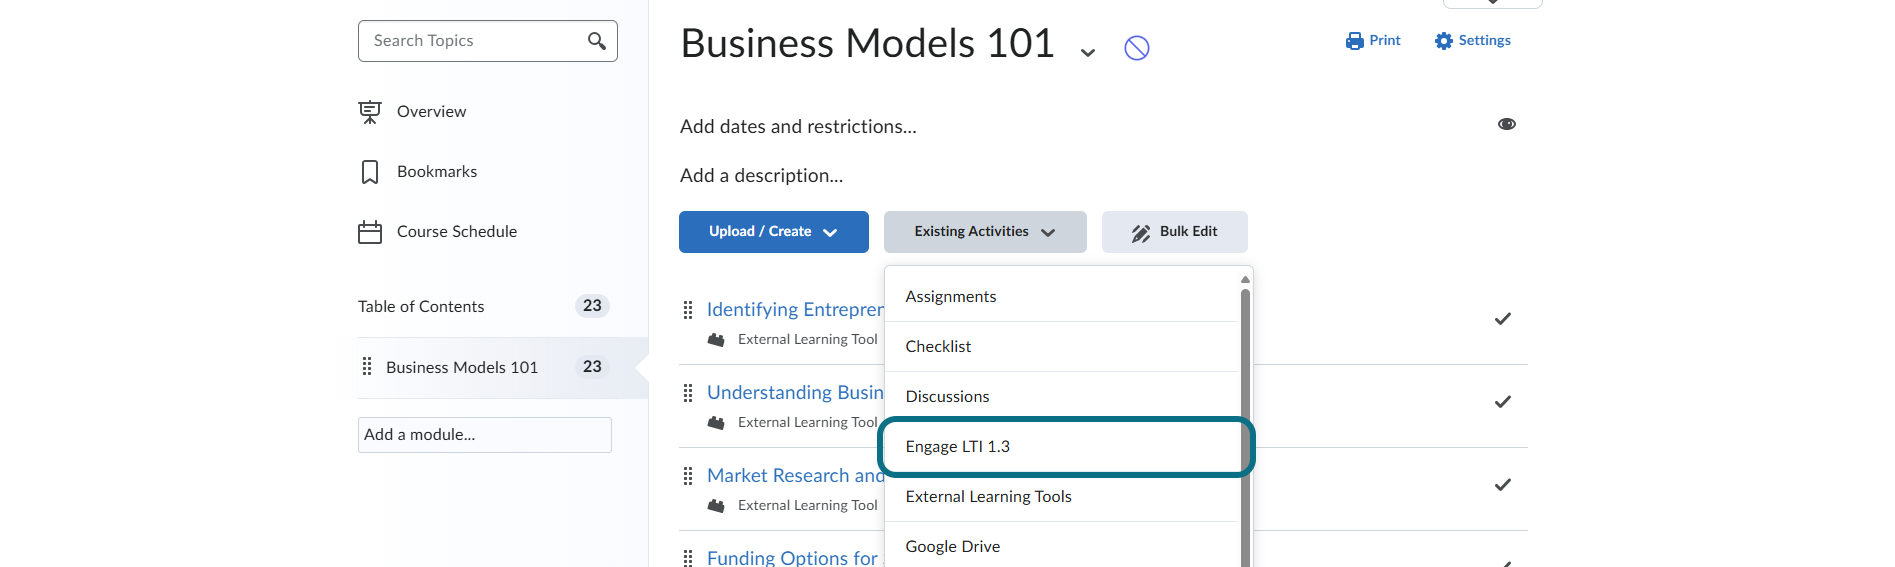Click the Bulk Edit pencil icon
Screen dimensions: 1895x567
pyautogui.click(x=1141, y=233)
